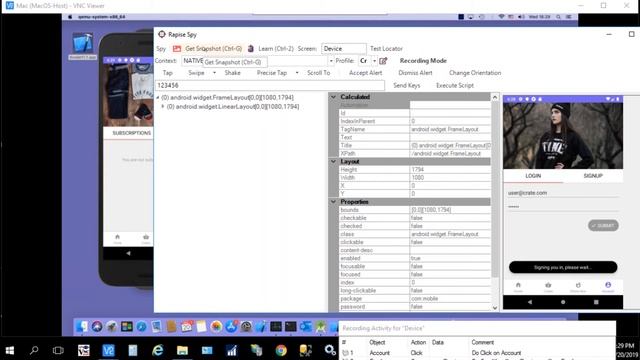Click the Apple menu in the Mac menu bar

click(70, 17)
